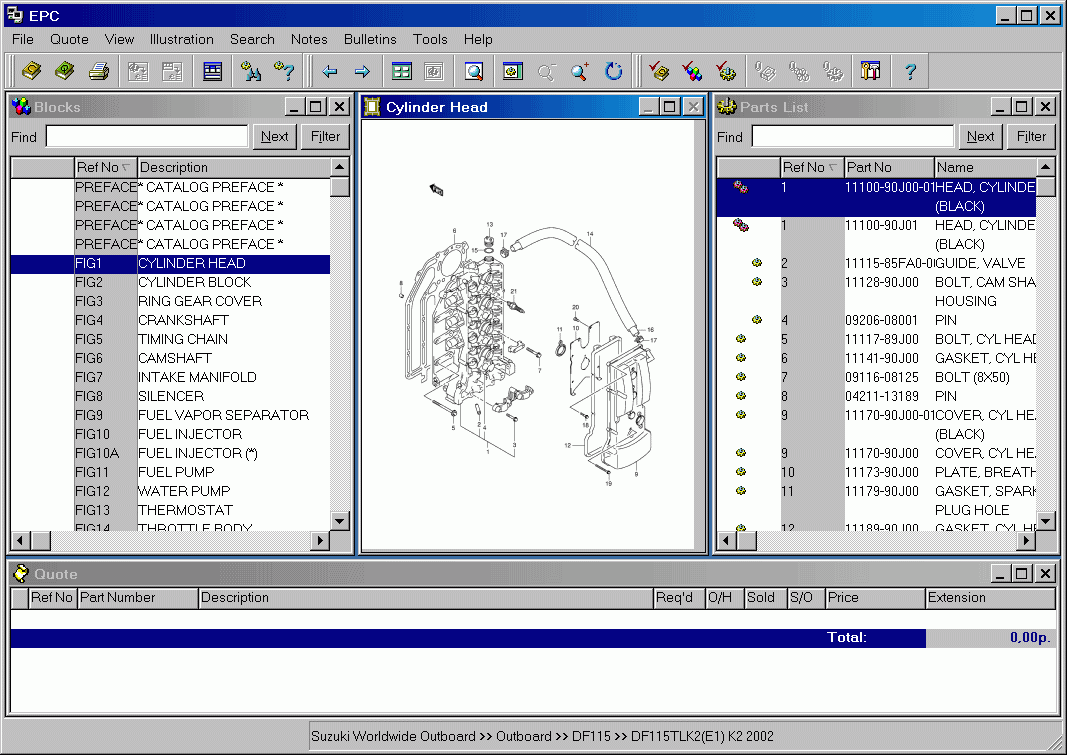1067x755 pixels.
Task: Click the Filter button in Blocks panel
Action: (x=325, y=136)
